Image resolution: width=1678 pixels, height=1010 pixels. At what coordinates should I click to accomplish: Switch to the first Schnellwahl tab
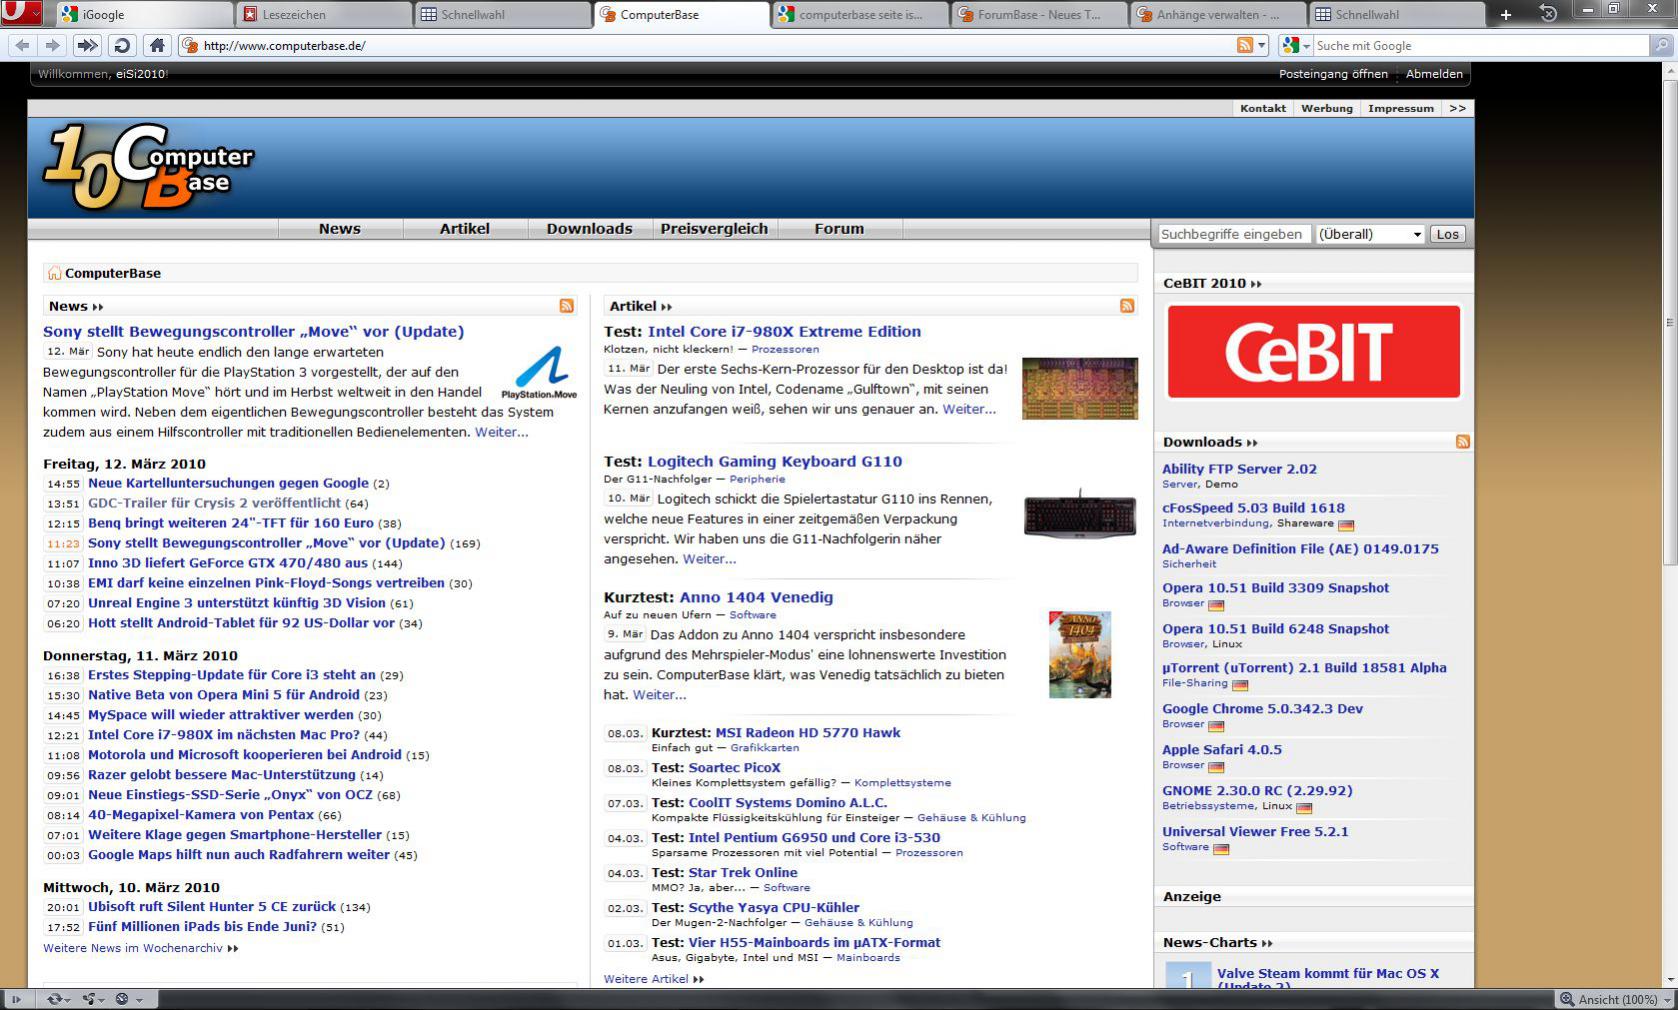(x=504, y=14)
